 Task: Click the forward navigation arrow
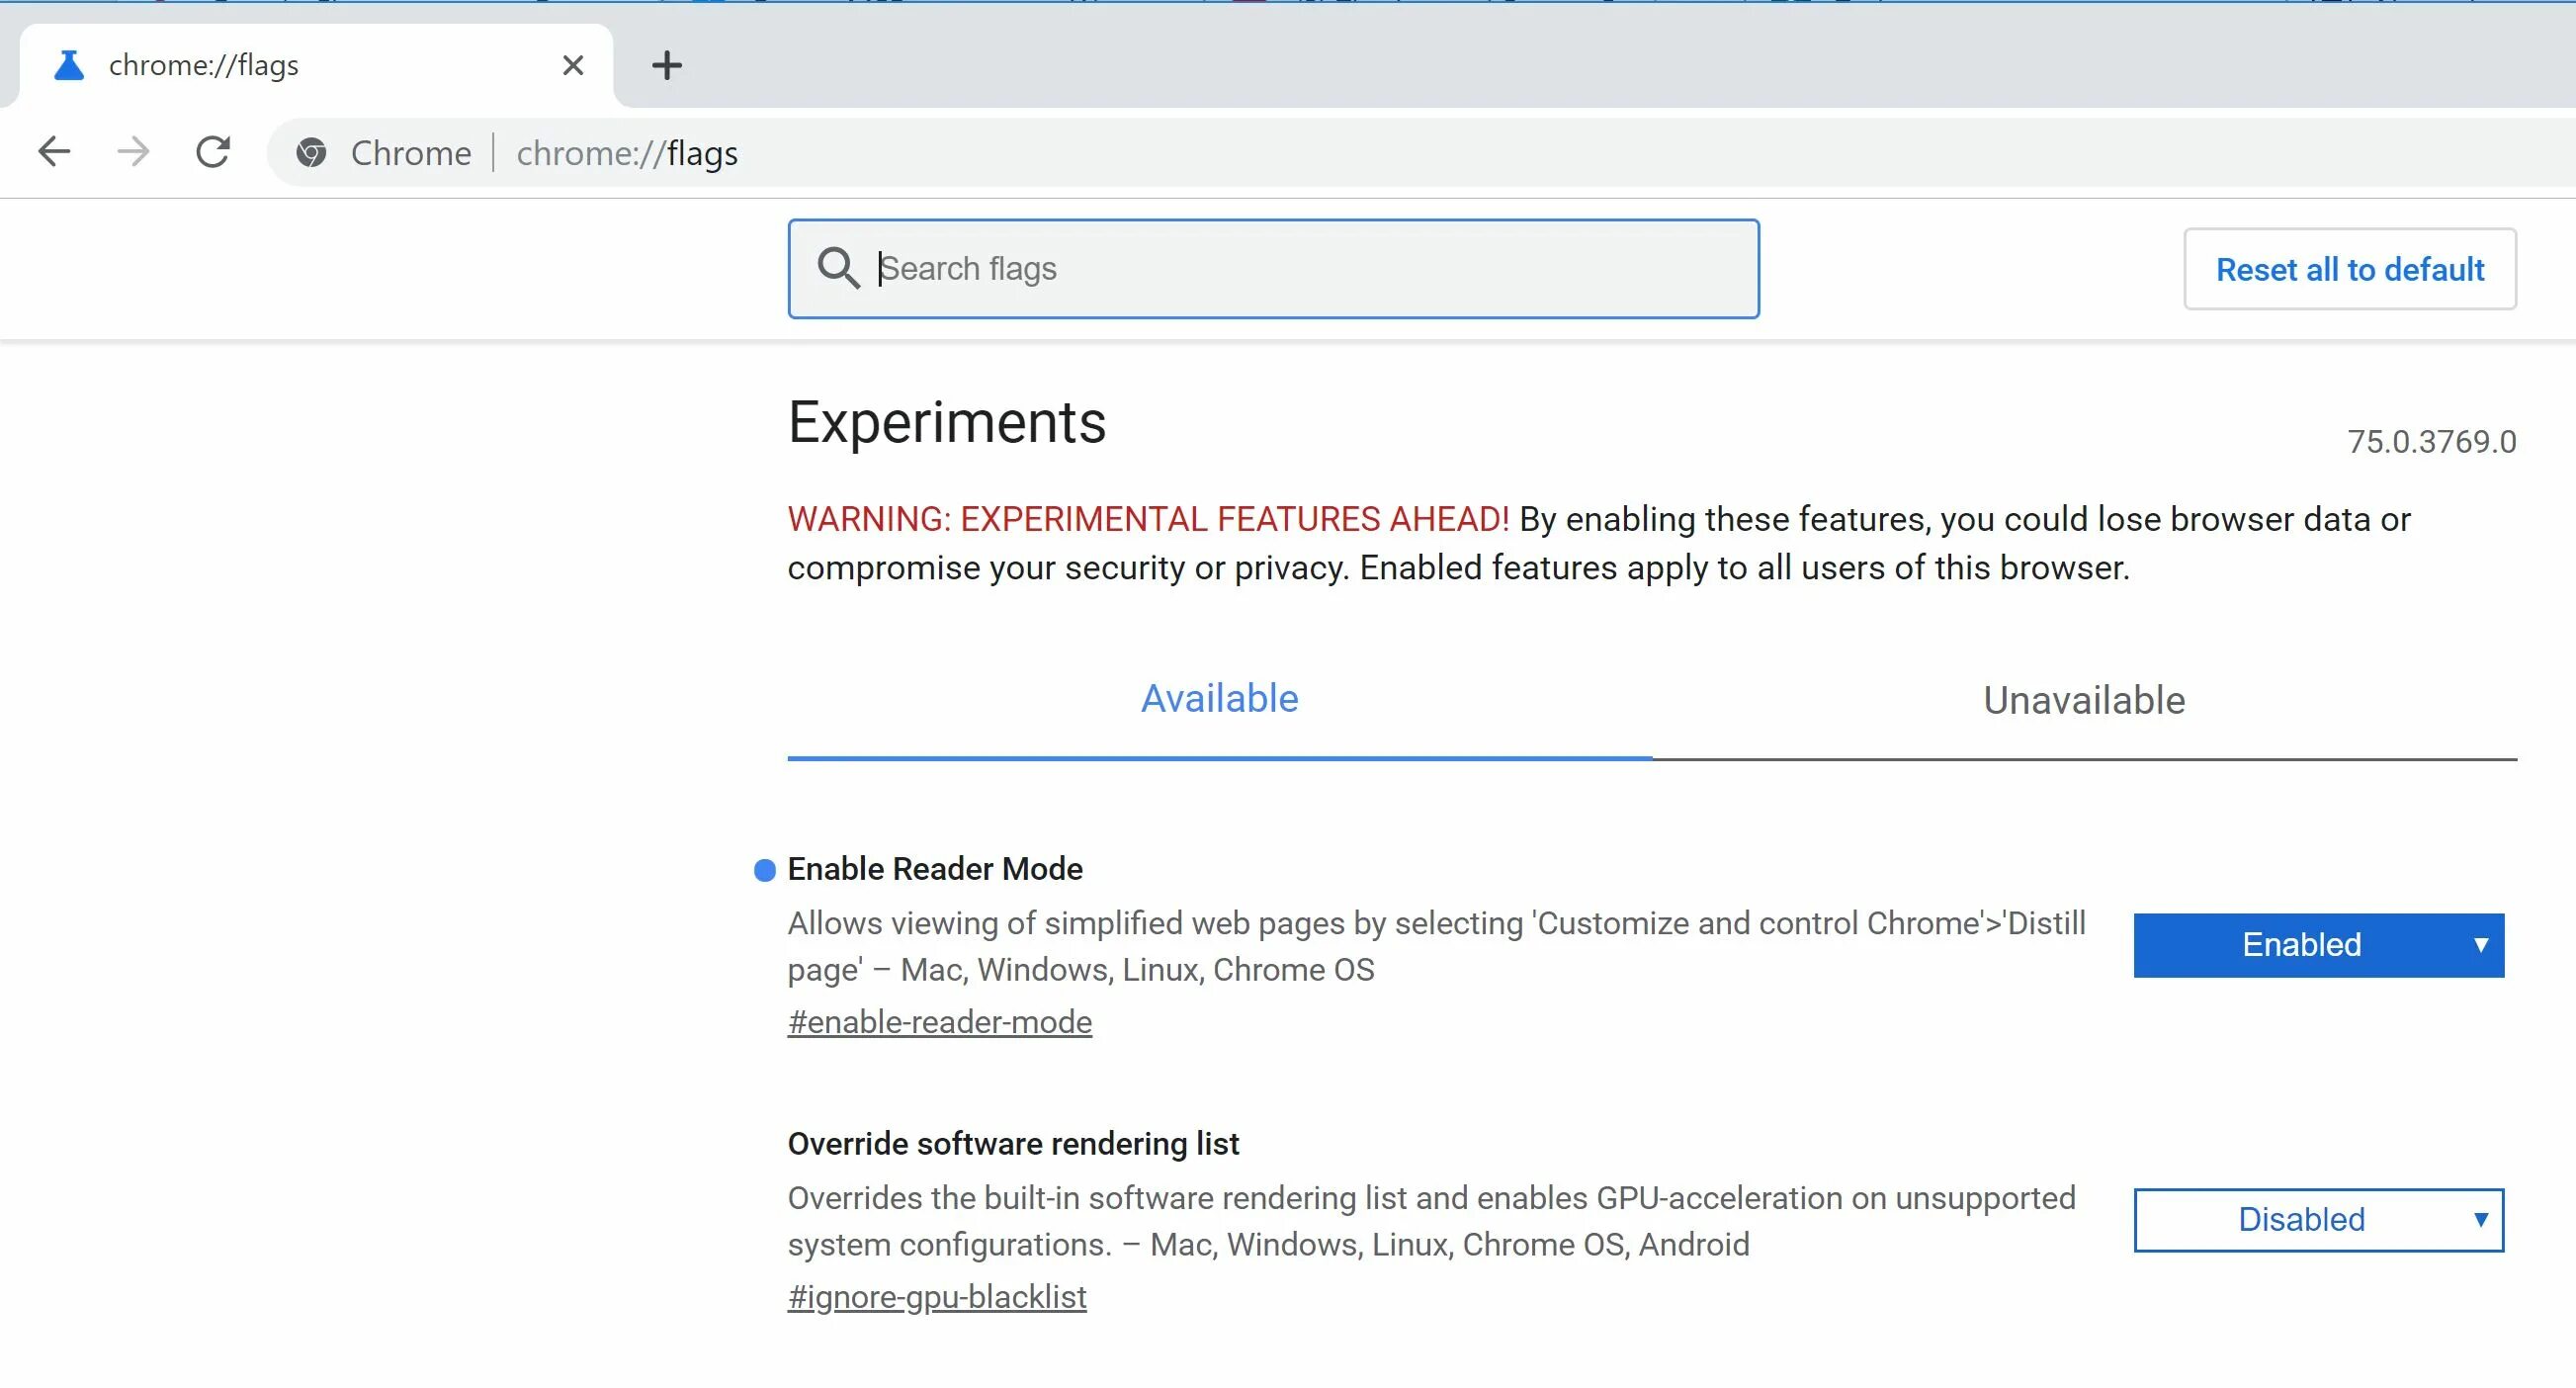[133, 152]
